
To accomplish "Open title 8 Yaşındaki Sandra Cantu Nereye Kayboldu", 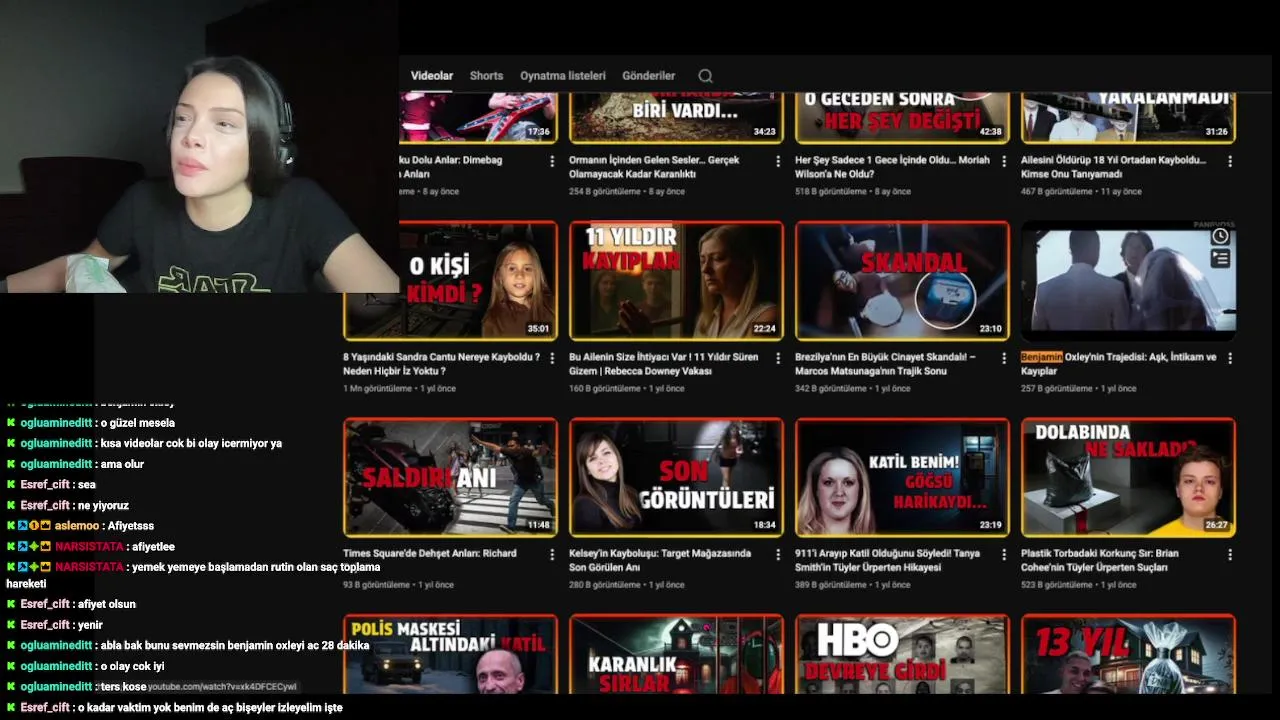I will click(x=442, y=364).
